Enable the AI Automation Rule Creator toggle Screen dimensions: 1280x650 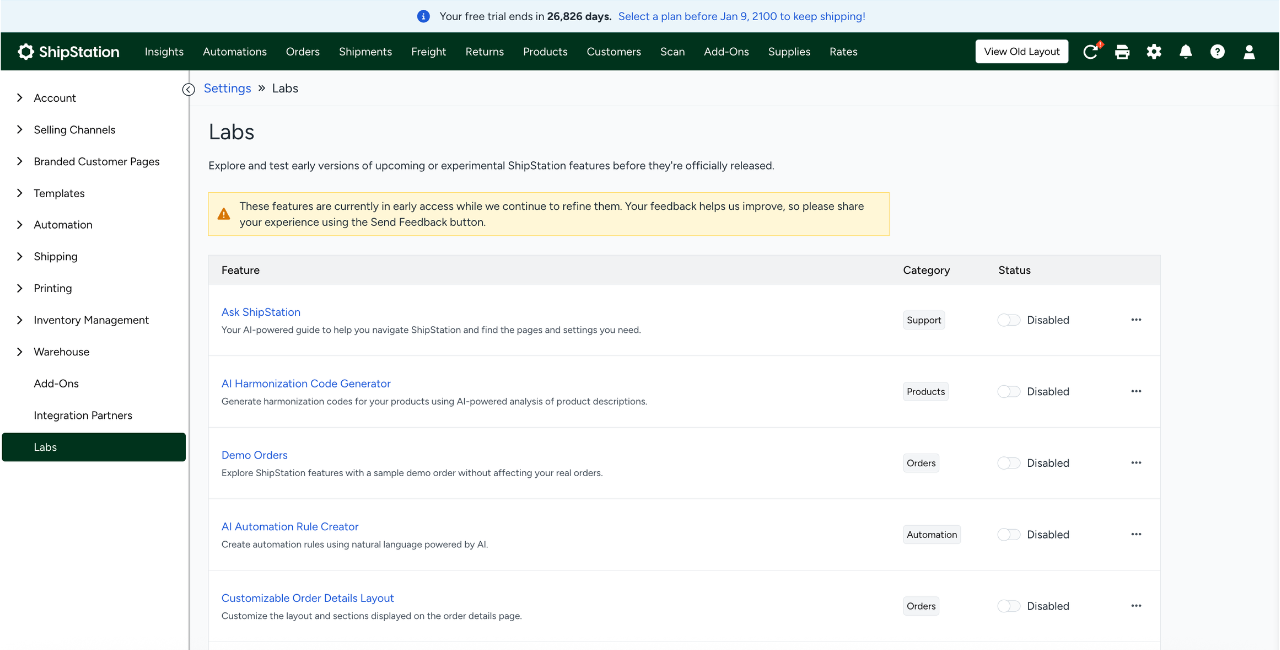[1009, 534]
